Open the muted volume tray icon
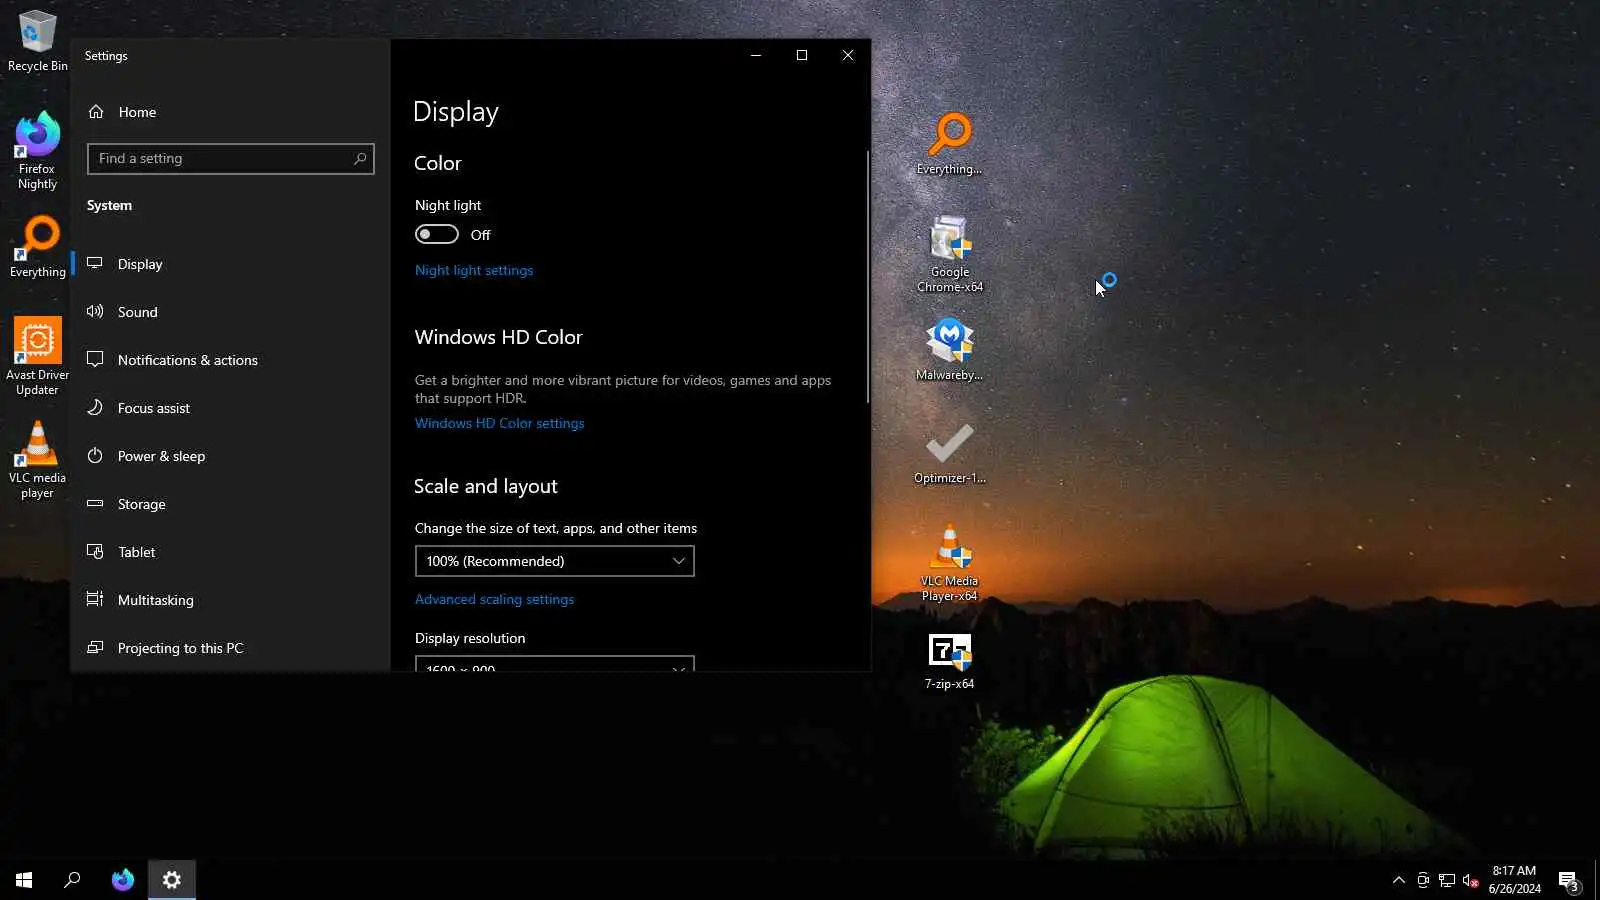Viewport: 1600px width, 900px height. pos(1471,880)
